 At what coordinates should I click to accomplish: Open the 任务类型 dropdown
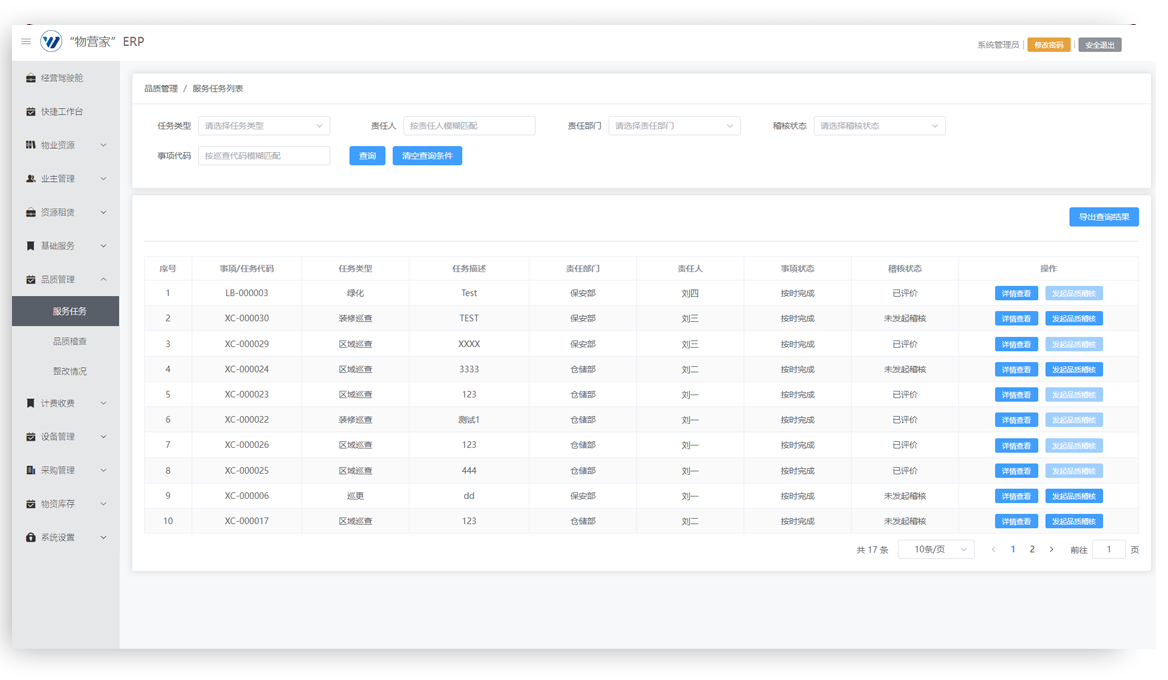pos(264,126)
